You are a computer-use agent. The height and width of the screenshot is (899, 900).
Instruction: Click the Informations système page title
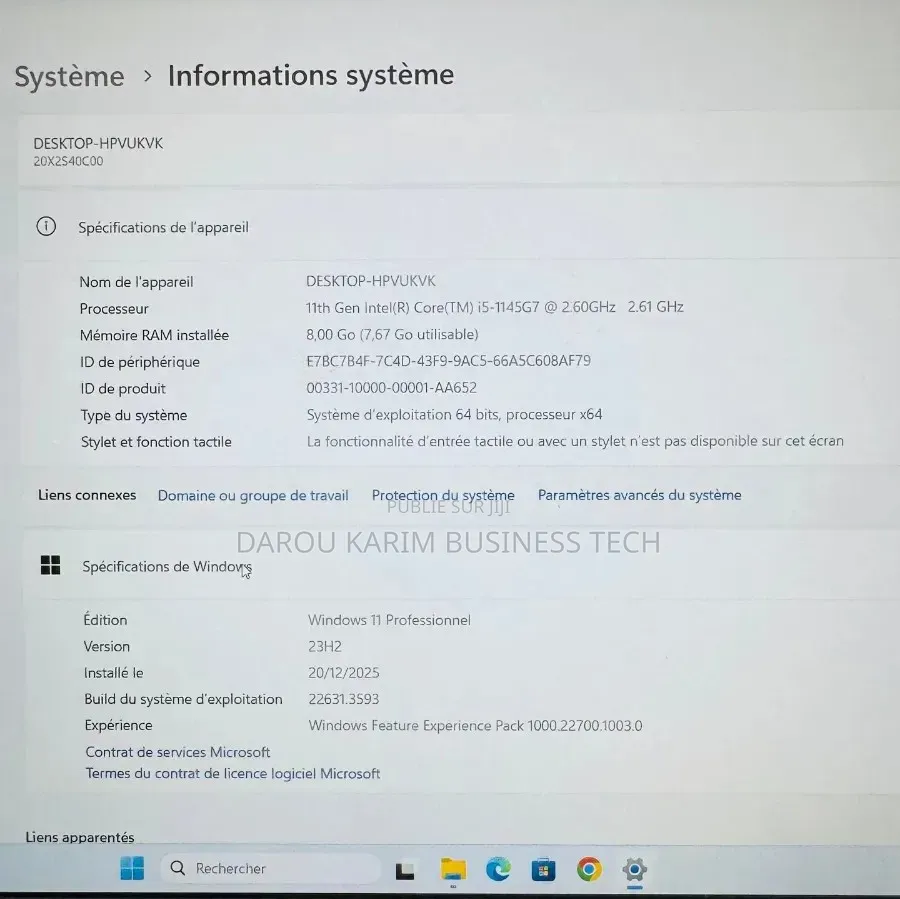click(311, 75)
